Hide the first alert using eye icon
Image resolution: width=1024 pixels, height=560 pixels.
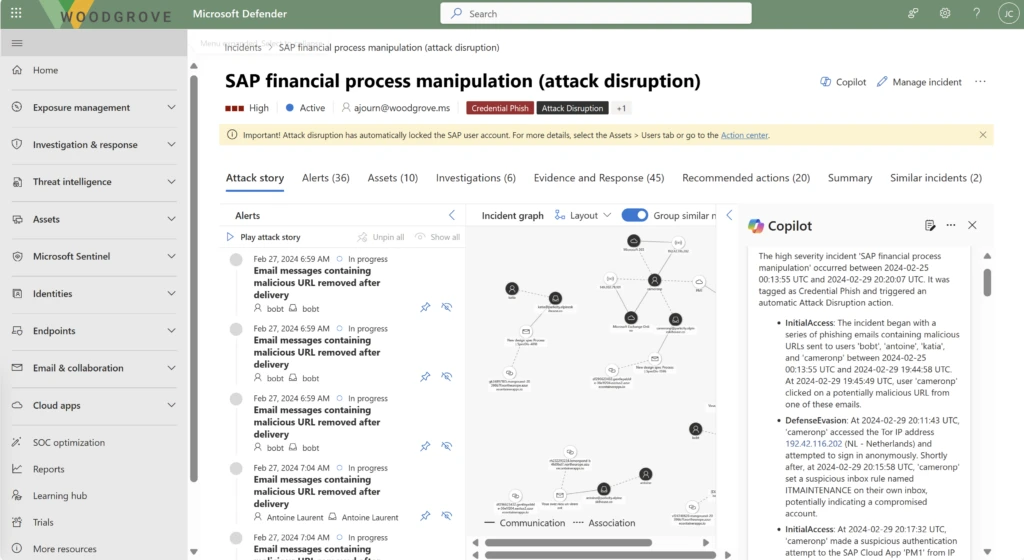[x=446, y=307]
